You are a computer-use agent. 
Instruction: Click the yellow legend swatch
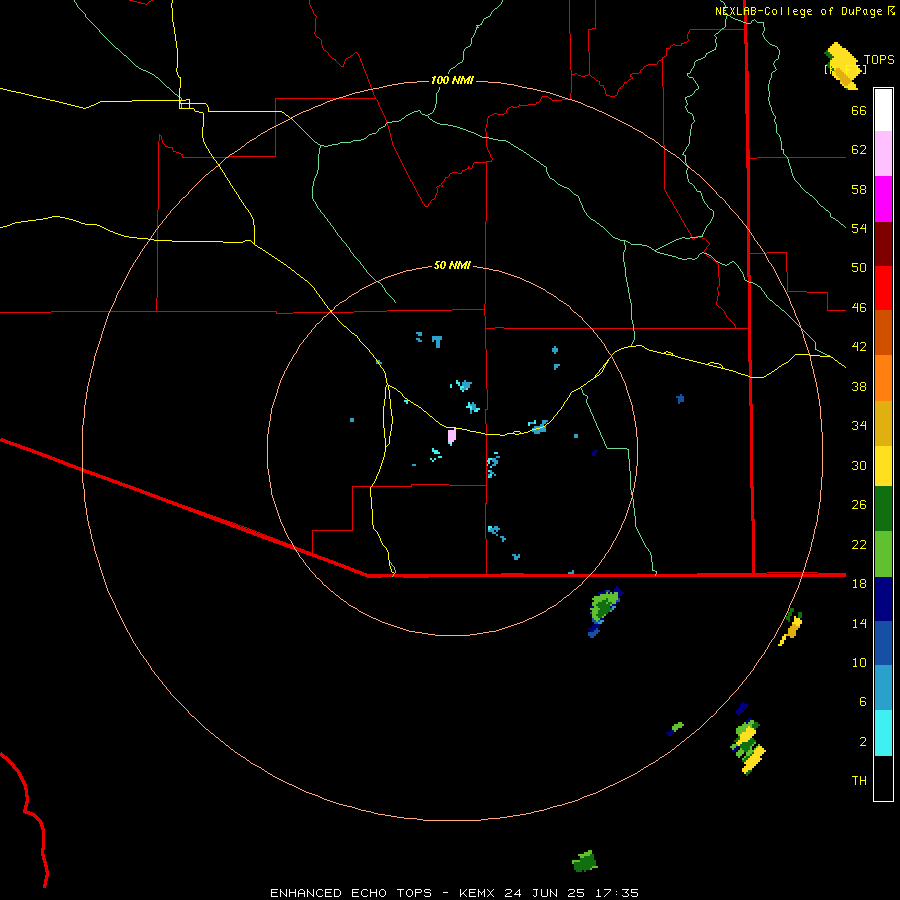883,466
